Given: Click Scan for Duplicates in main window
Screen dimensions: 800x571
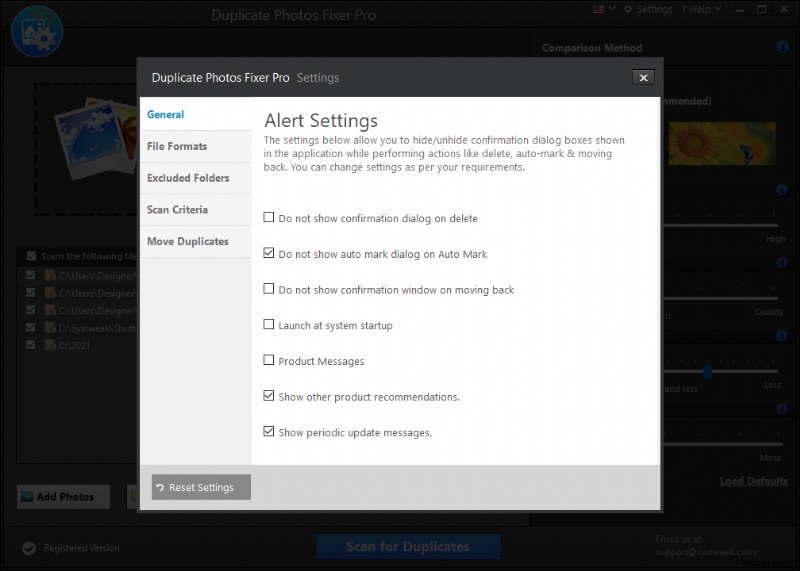Looking at the screenshot, I should 408,547.
